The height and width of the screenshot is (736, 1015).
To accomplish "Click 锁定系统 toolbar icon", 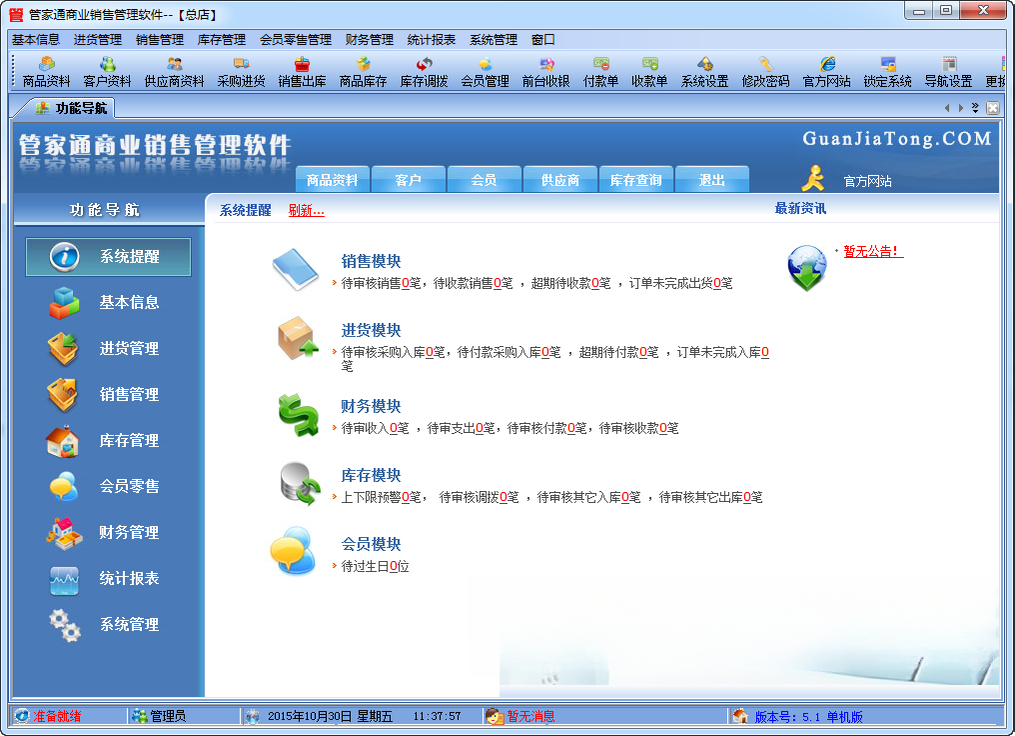I will (x=887, y=72).
